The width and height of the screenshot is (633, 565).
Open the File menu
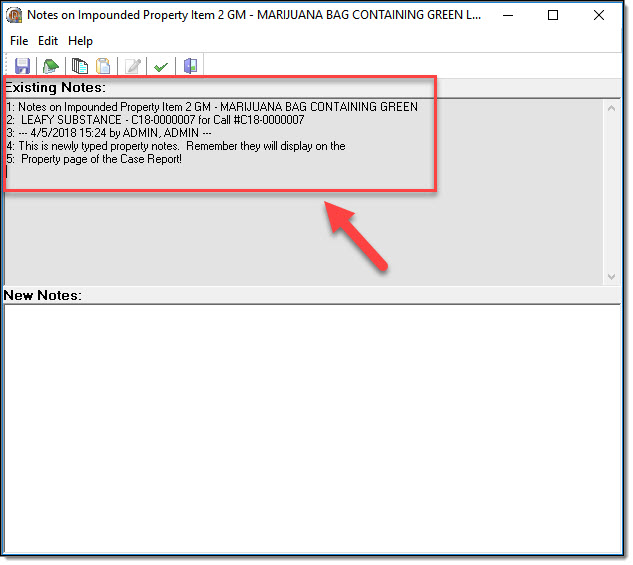pyautogui.click(x=19, y=41)
